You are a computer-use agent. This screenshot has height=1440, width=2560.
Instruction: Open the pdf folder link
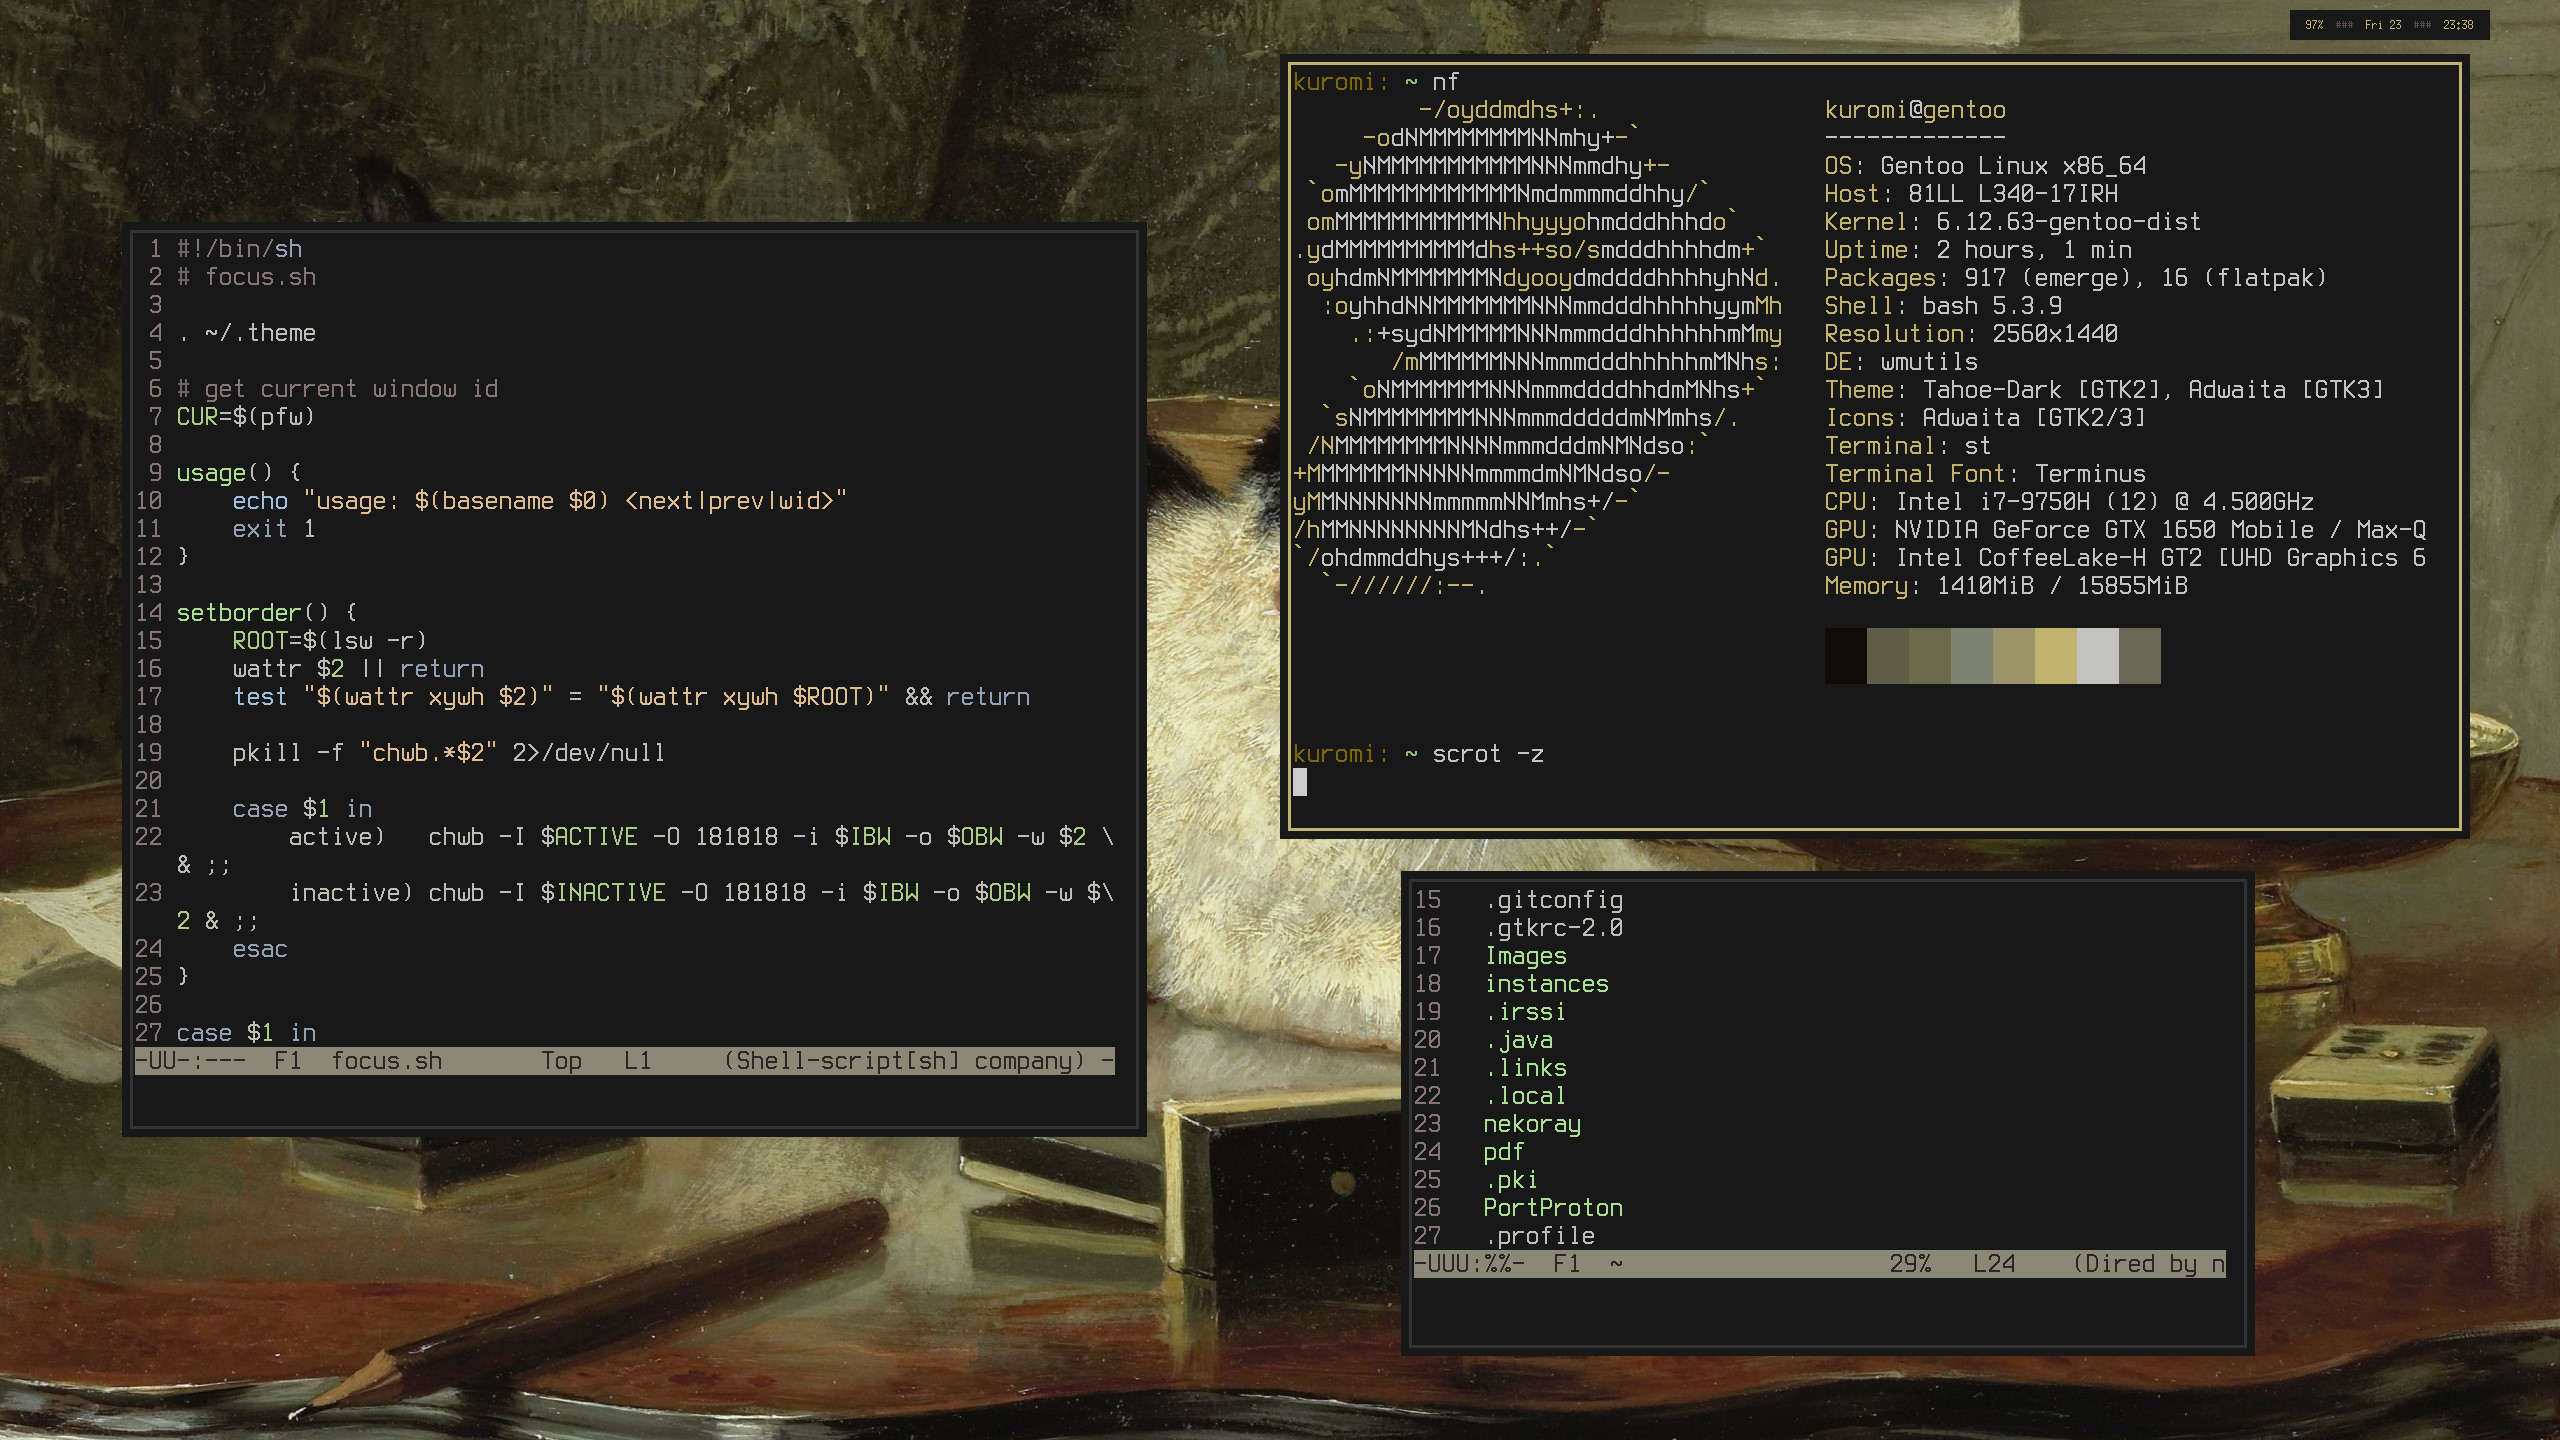coord(1503,1152)
